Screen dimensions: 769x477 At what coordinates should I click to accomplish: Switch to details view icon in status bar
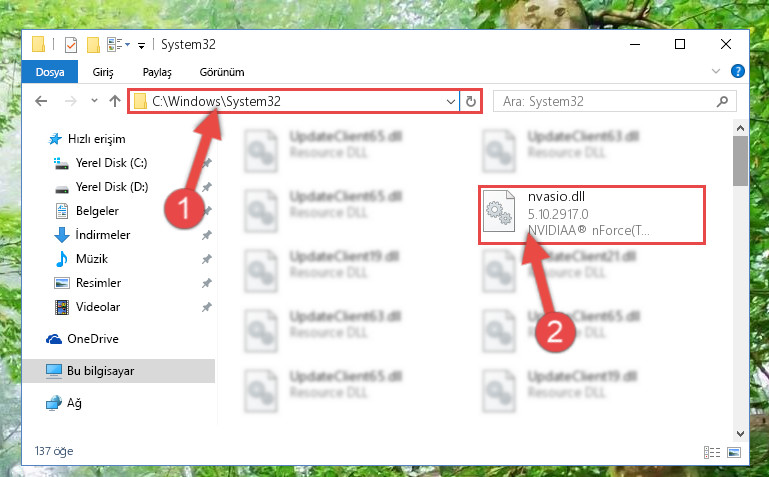click(x=712, y=452)
